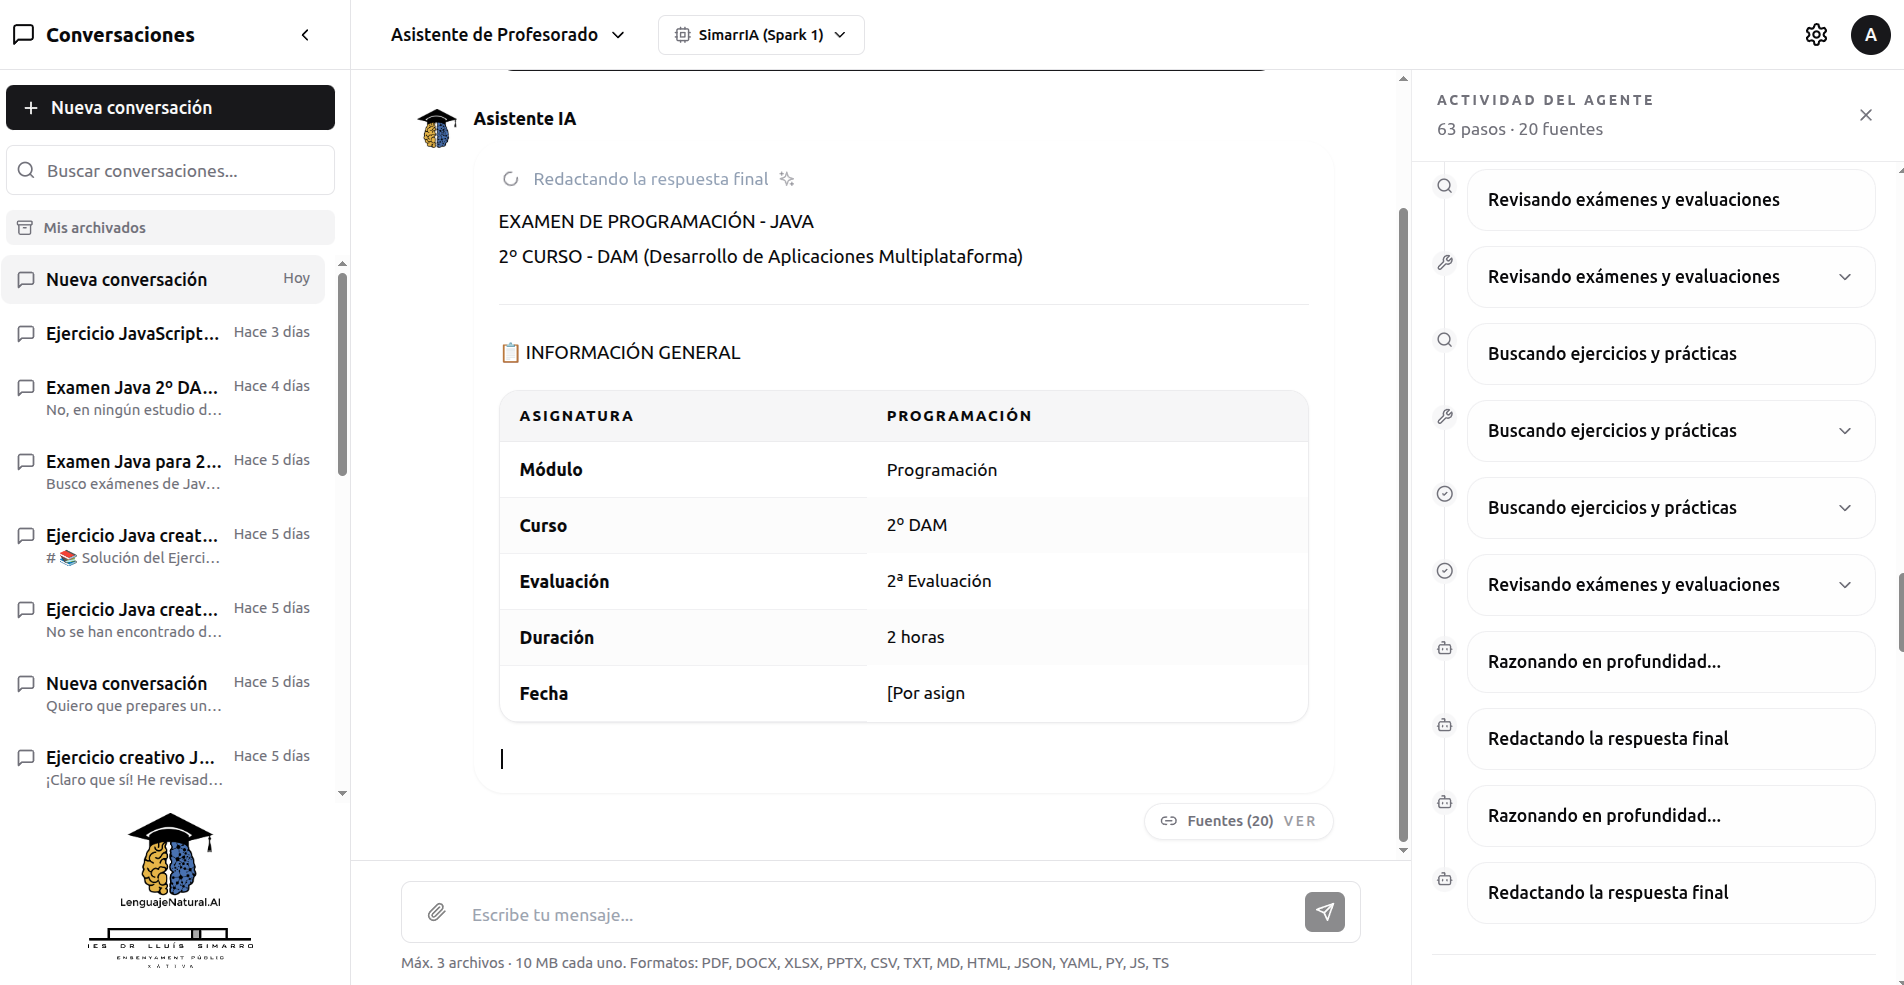Expand the second Revisando exámenes y evaluaciones step
The width and height of the screenshot is (1904, 985).
[x=1670, y=277]
